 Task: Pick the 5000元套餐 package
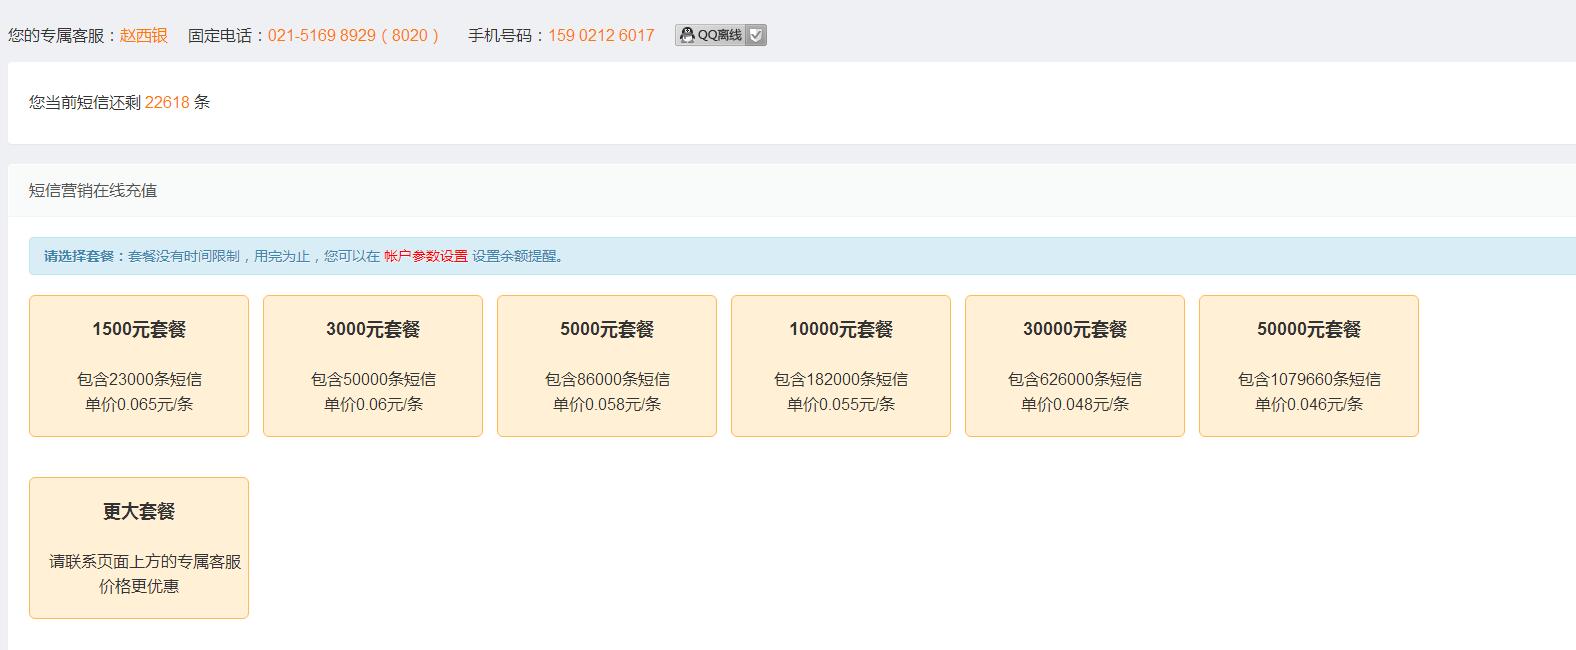coord(607,365)
